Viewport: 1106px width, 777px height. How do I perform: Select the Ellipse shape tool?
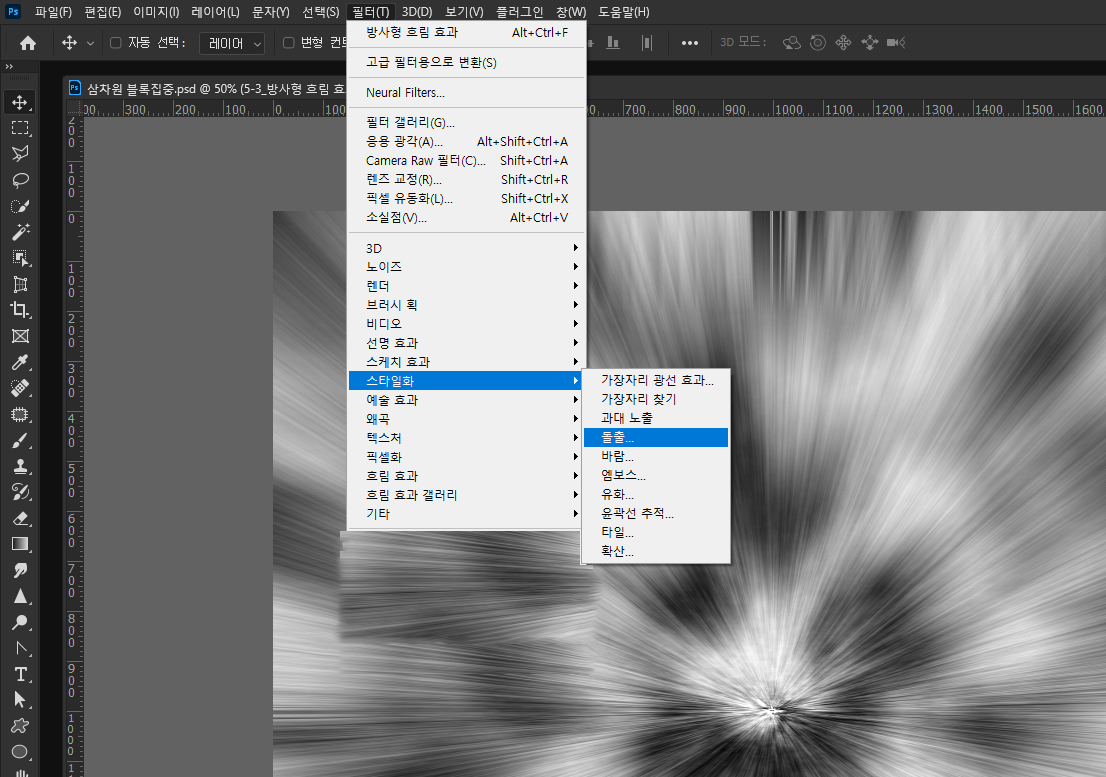coord(20,752)
